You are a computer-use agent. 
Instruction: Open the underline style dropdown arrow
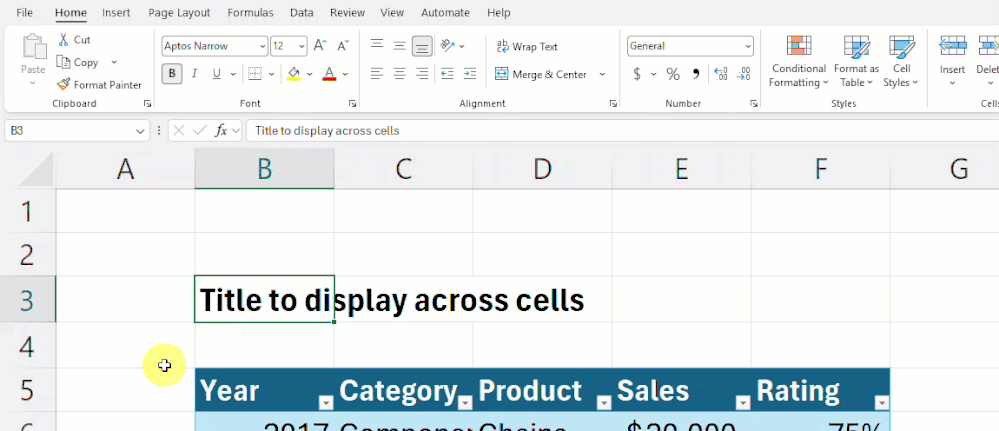click(x=233, y=74)
